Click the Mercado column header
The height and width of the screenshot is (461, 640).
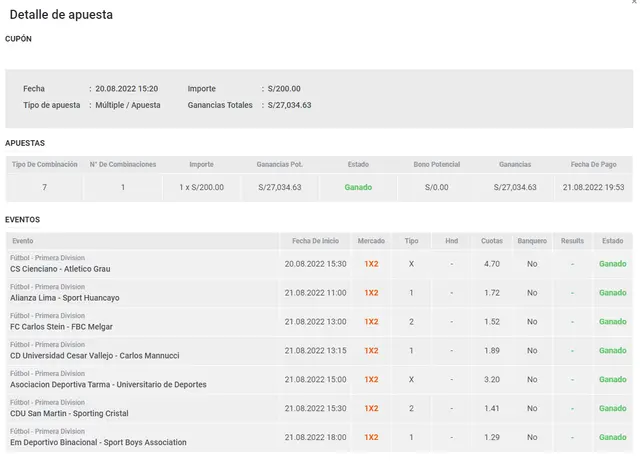coord(371,241)
